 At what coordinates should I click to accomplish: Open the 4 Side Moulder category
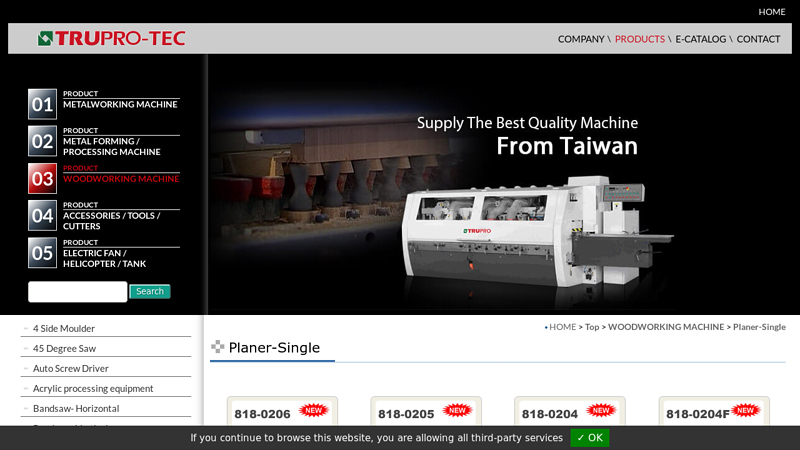coord(64,328)
